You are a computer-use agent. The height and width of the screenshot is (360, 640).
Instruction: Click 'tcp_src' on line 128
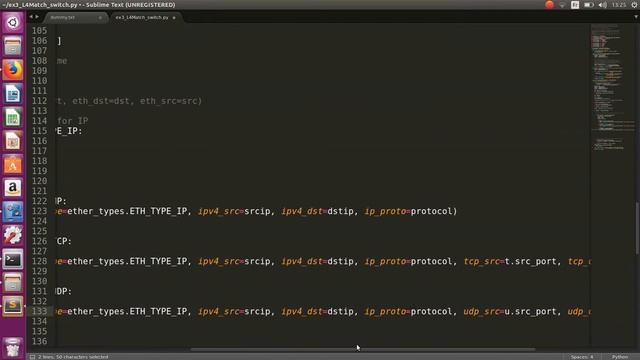coord(482,261)
